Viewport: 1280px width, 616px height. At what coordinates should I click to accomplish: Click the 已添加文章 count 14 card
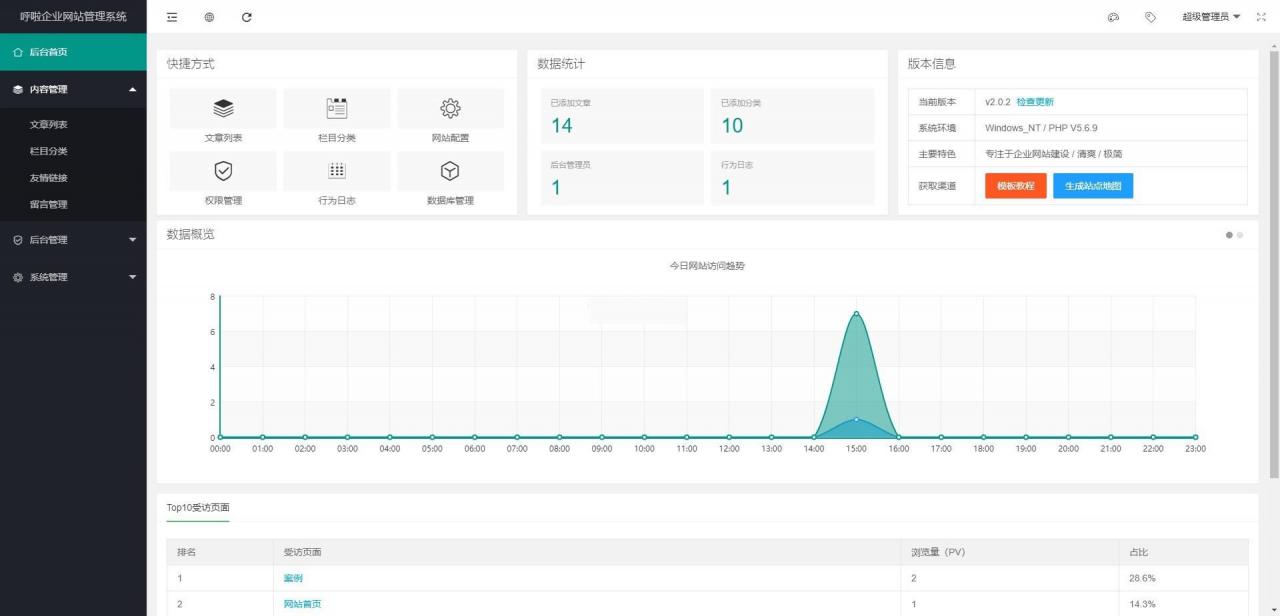tap(622, 116)
